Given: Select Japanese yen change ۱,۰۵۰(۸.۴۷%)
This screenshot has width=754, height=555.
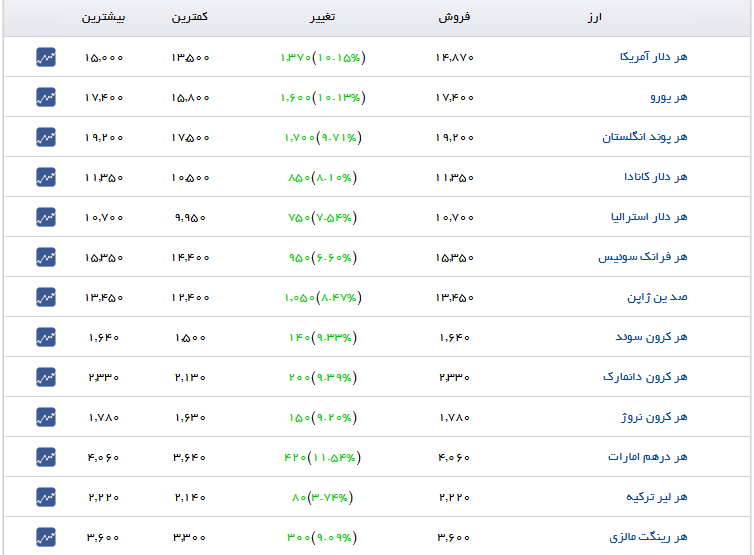Looking at the screenshot, I should click(x=323, y=298).
